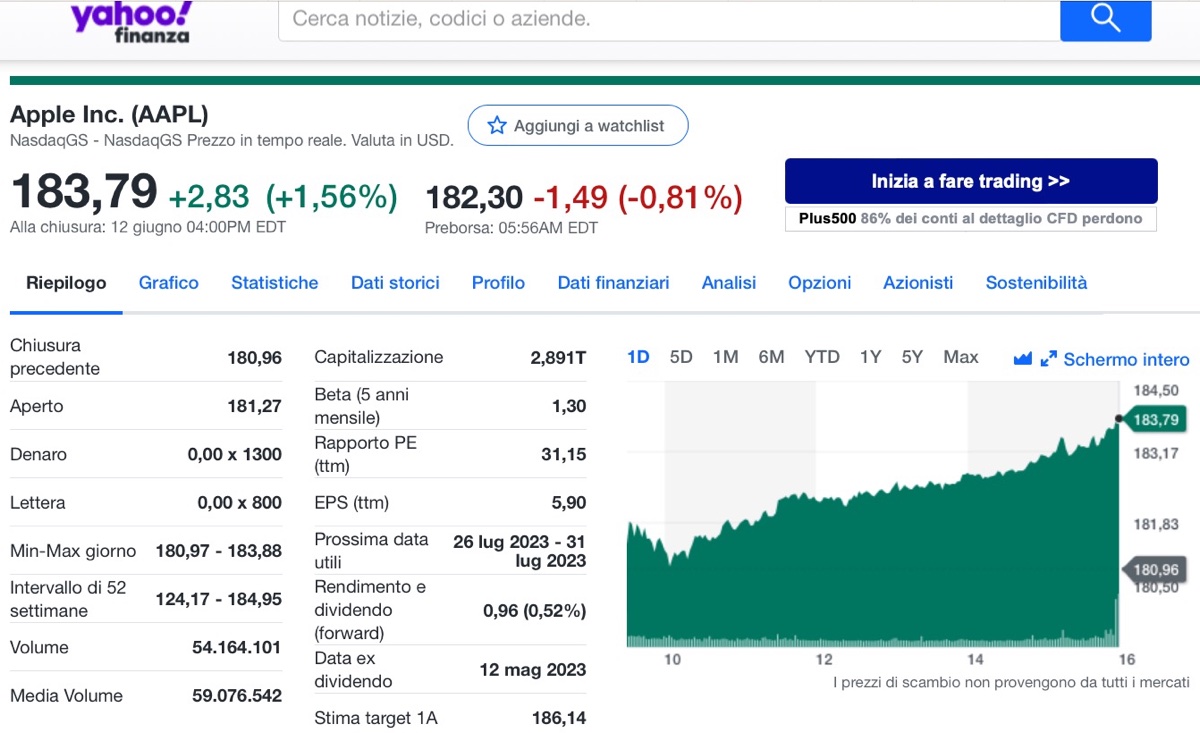Viewport: 1200px width, 733px height.
Task: Switch the chart range to 1M
Action: 725,357
